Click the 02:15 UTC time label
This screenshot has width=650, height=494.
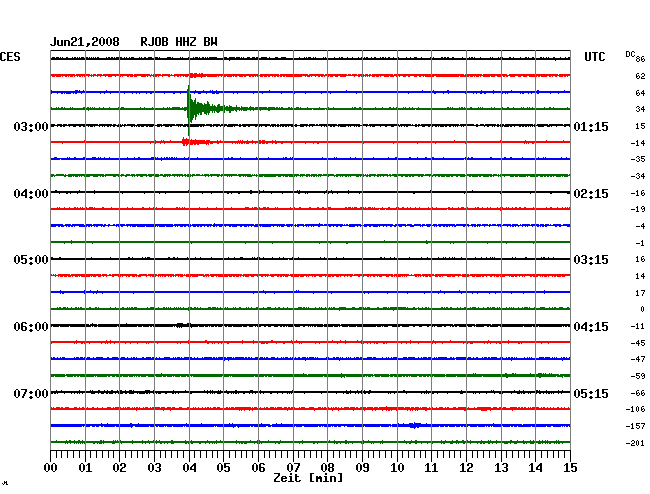[591, 194]
